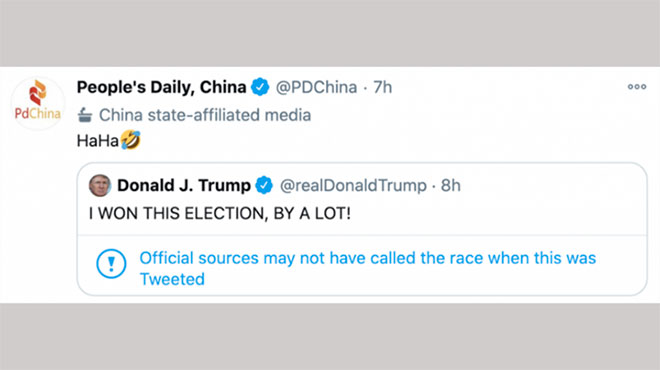Click the PdChina logo text in avatar
The width and height of the screenshot is (660, 370).
pyautogui.click(x=37, y=114)
